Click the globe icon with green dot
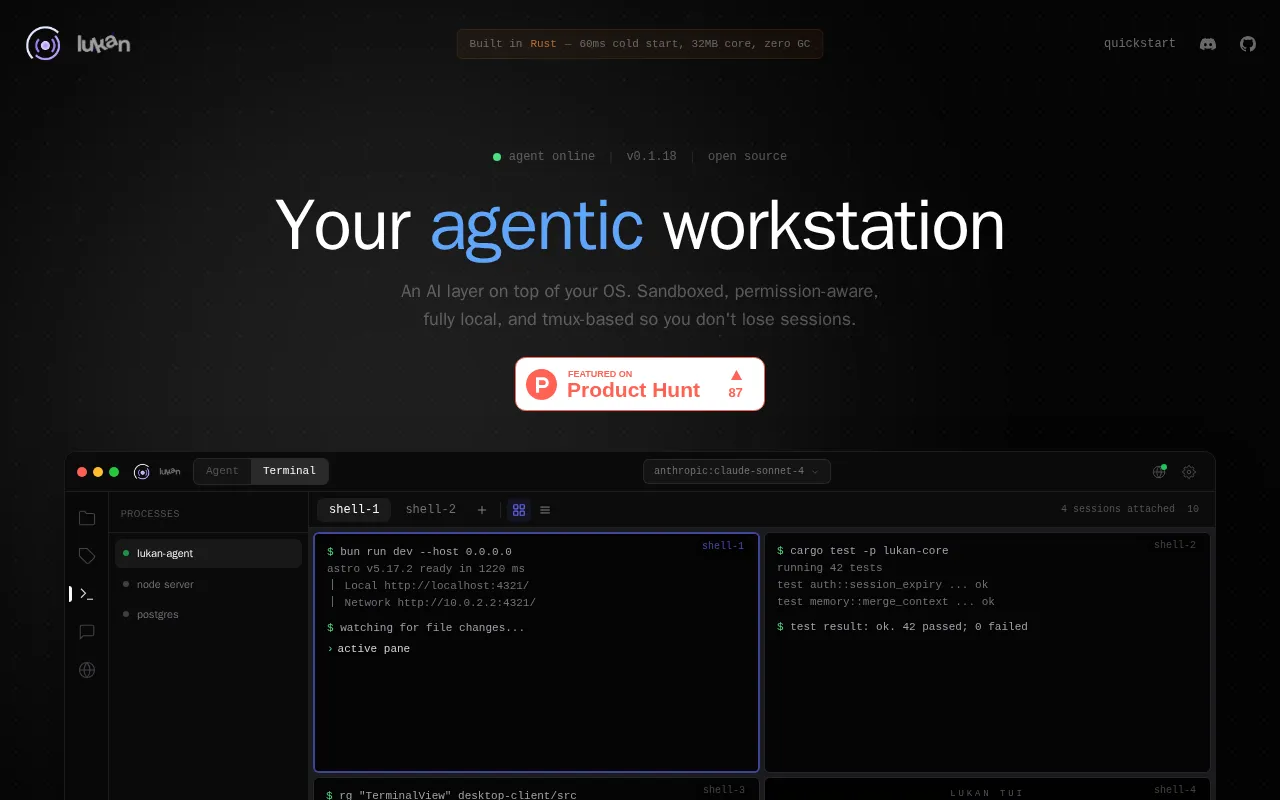This screenshot has width=1280, height=800. pyautogui.click(x=1159, y=471)
